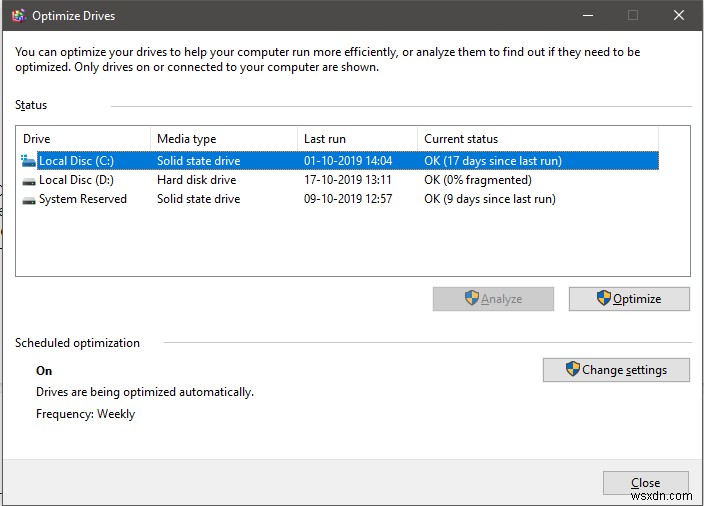Click the System Reserved drive icon

[x=28, y=199]
